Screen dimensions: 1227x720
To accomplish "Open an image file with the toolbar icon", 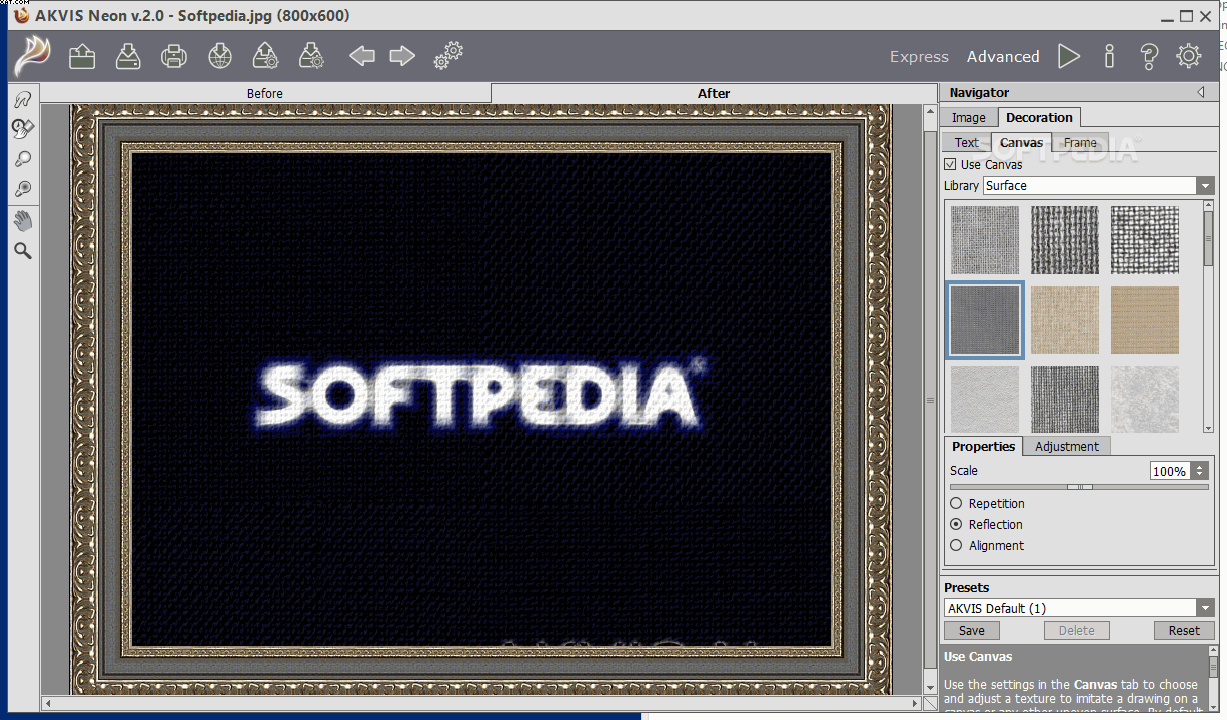I will [x=82, y=56].
